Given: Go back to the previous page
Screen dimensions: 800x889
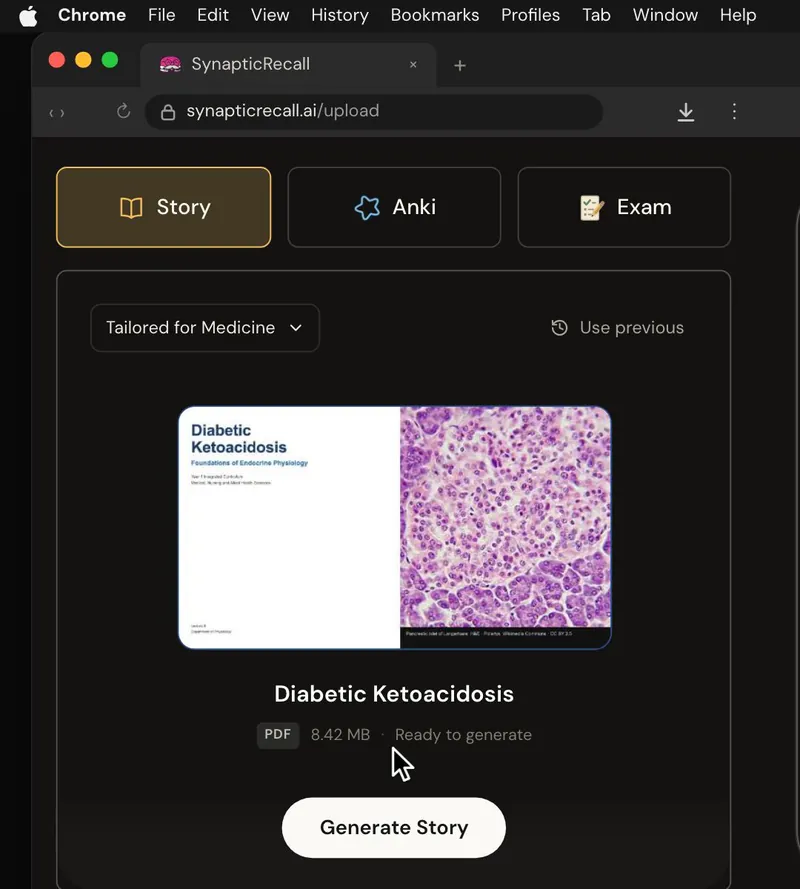Looking at the screenshot, I should click(51, 113).
